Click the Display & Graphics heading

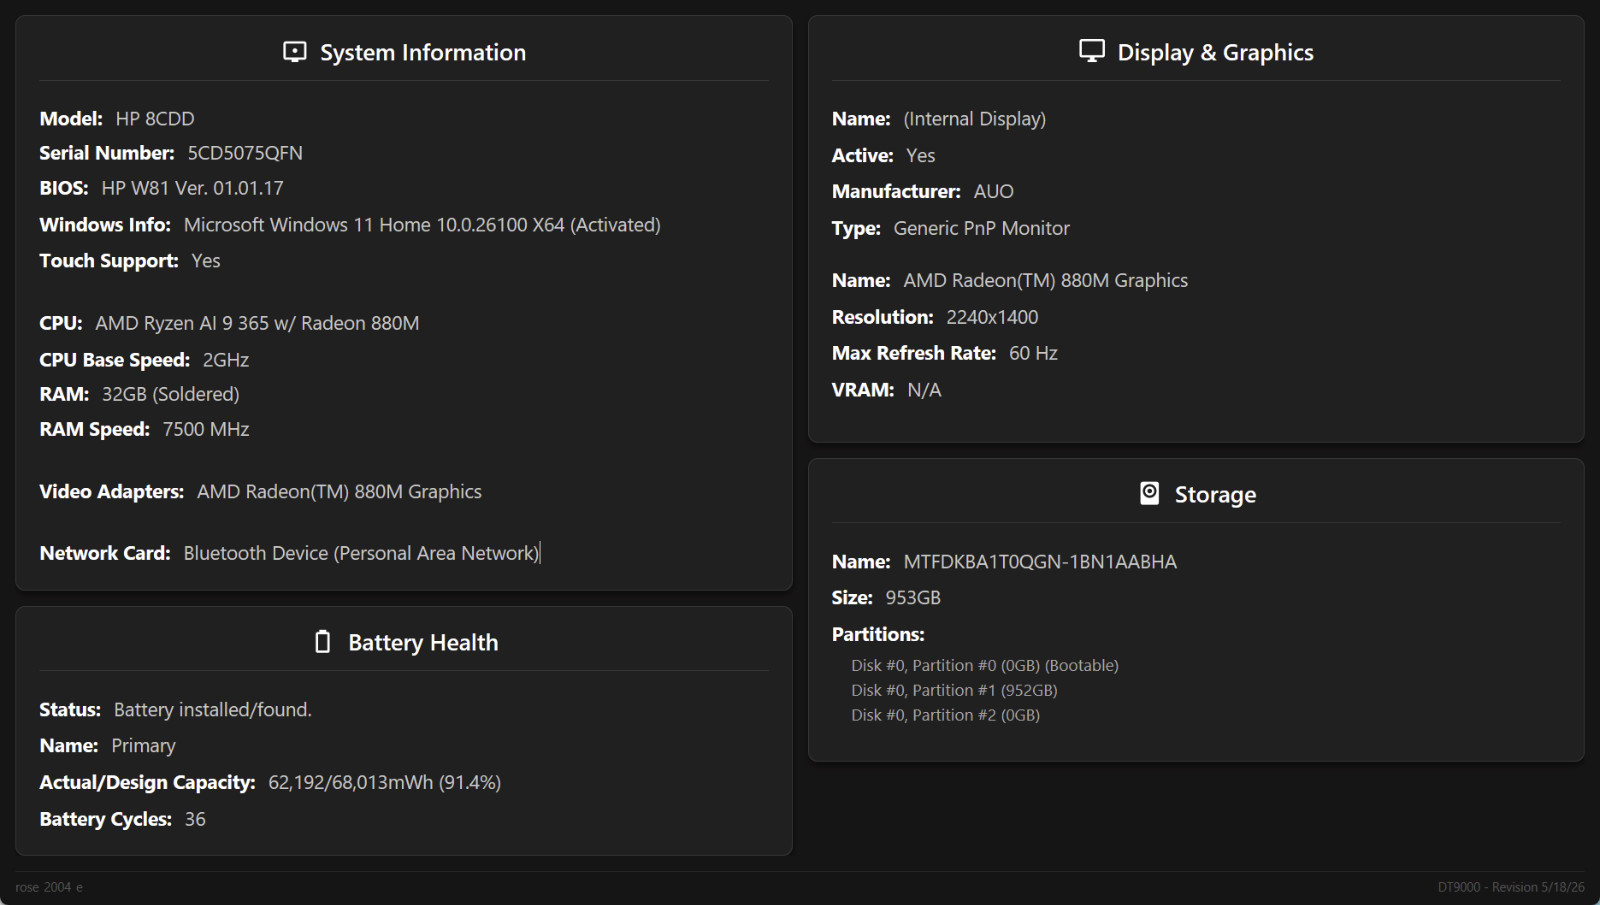(x=1215, y=52)
